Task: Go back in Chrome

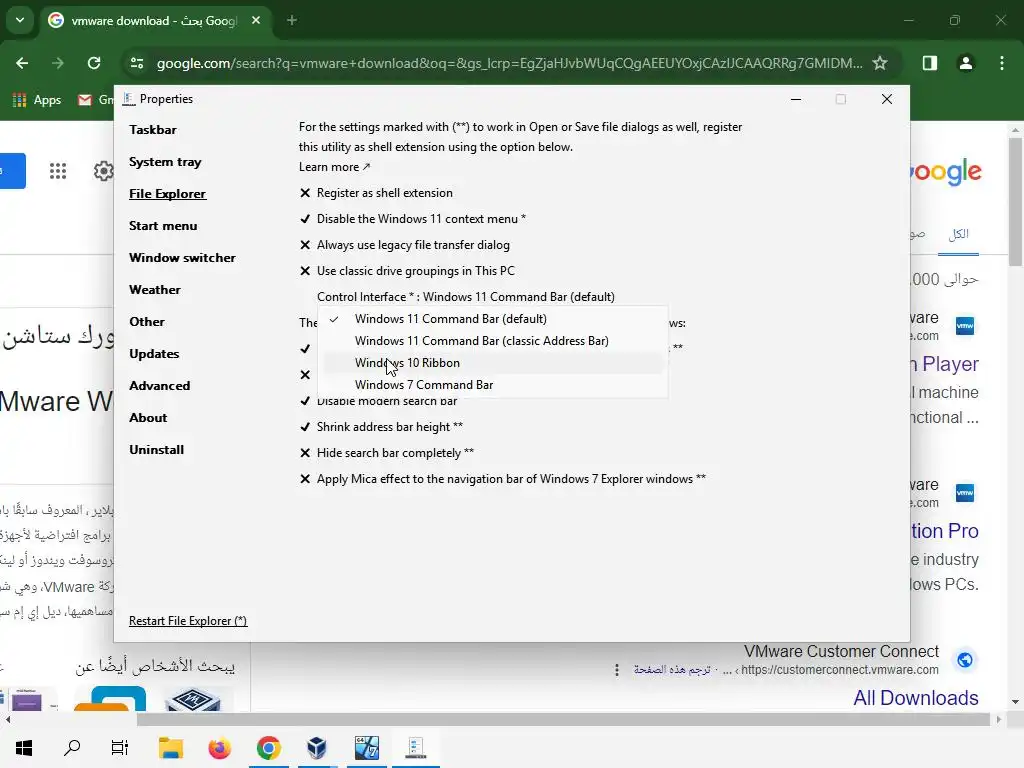Action: point(22,63)
